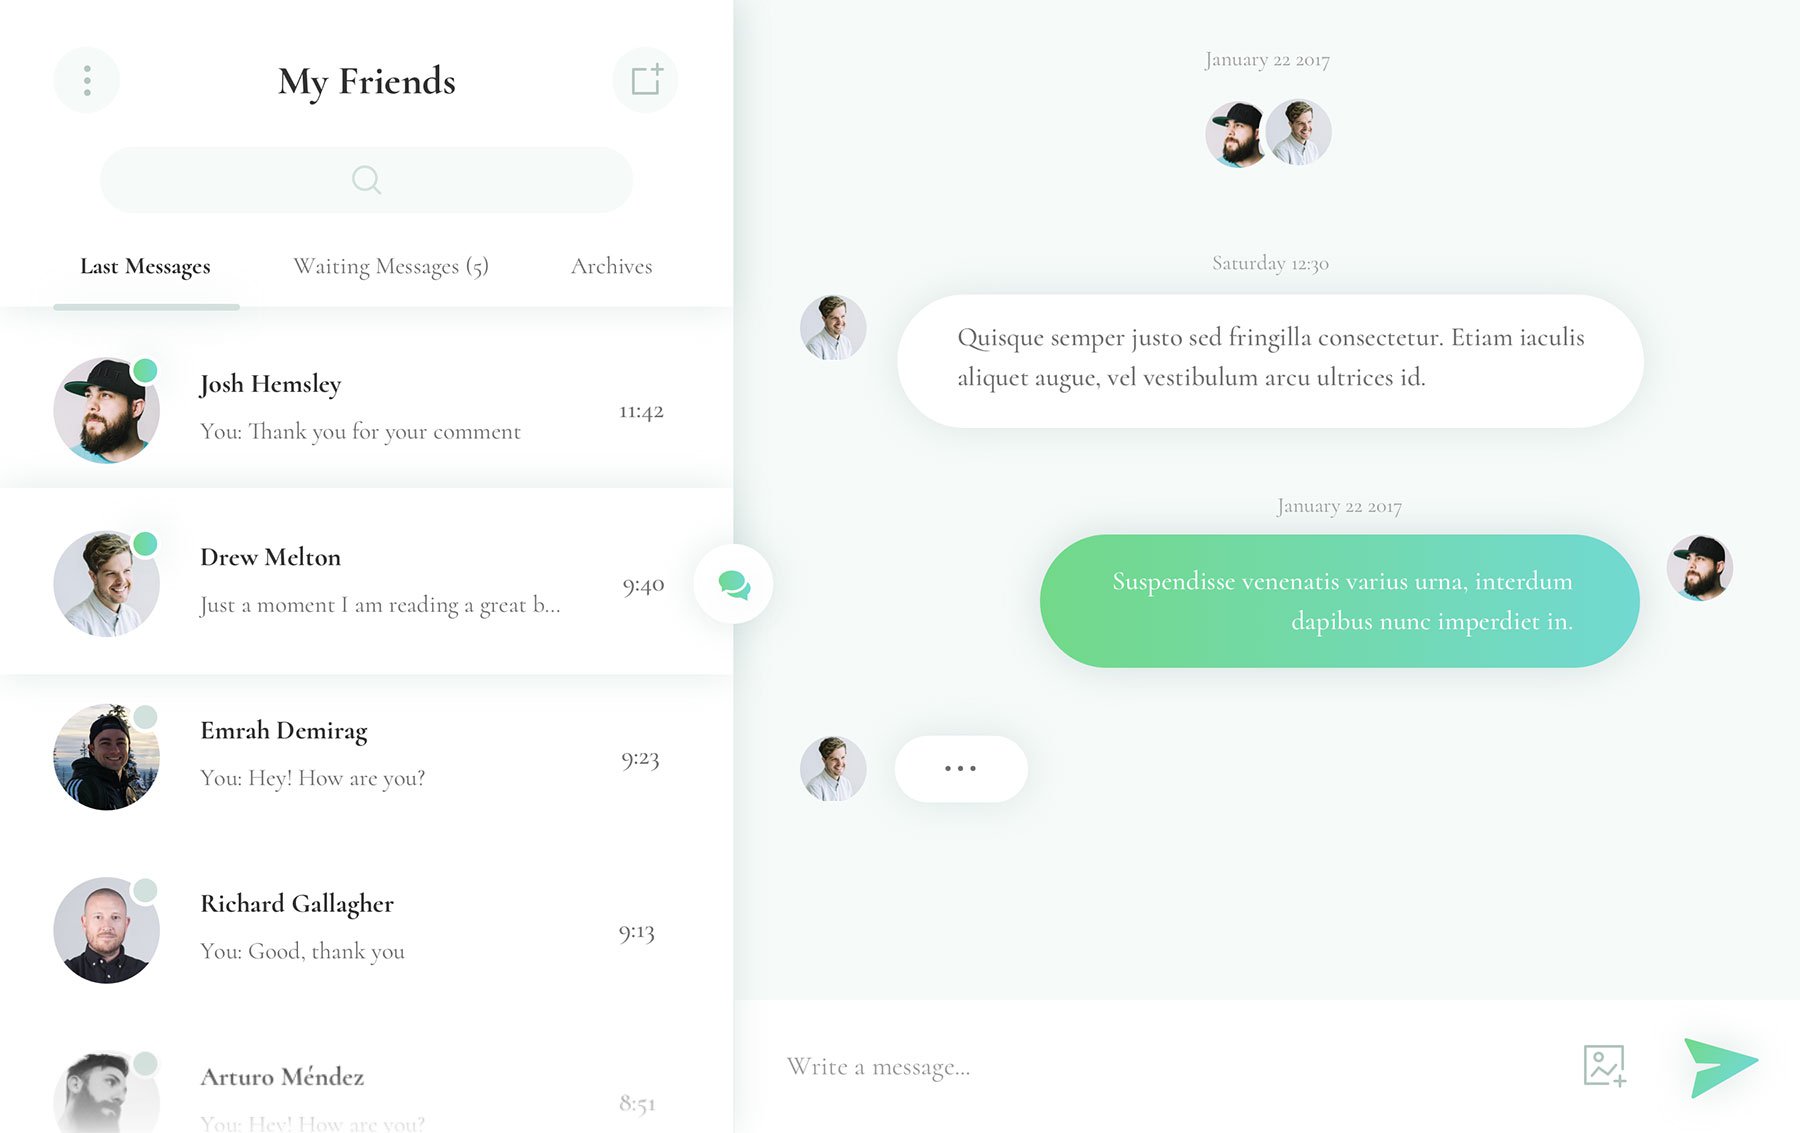Click the attach image icon
The width and height of the screenshot is (1800, 1133).
1604,1066
